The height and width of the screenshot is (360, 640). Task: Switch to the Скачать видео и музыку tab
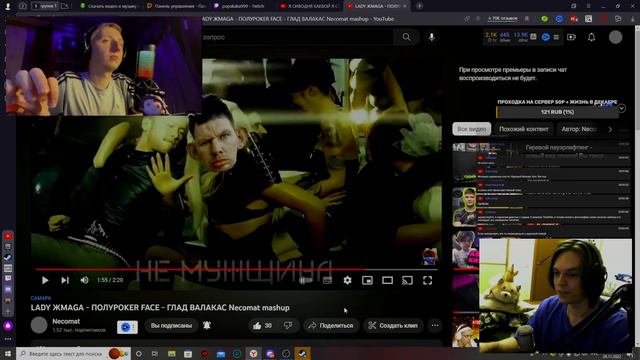point(108,6)
